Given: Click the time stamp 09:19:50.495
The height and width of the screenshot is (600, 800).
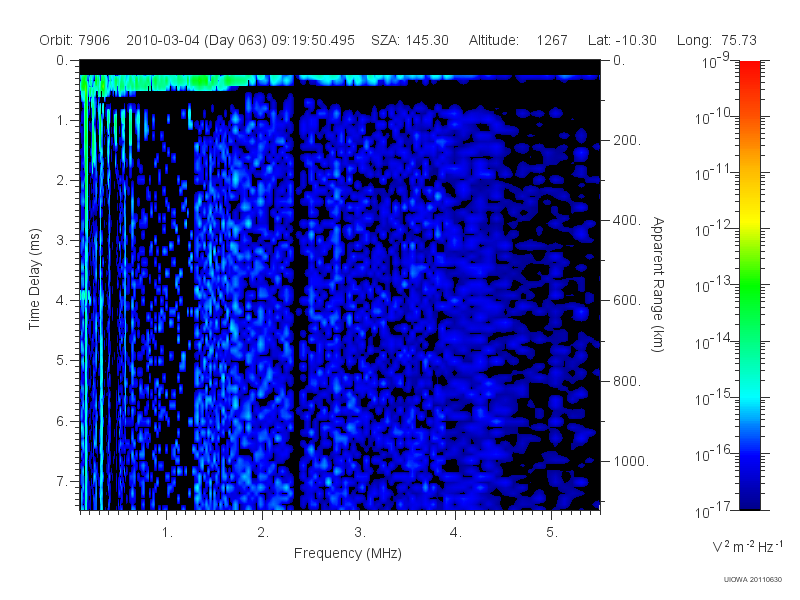Looking at the screenshot, I should 313,40.
